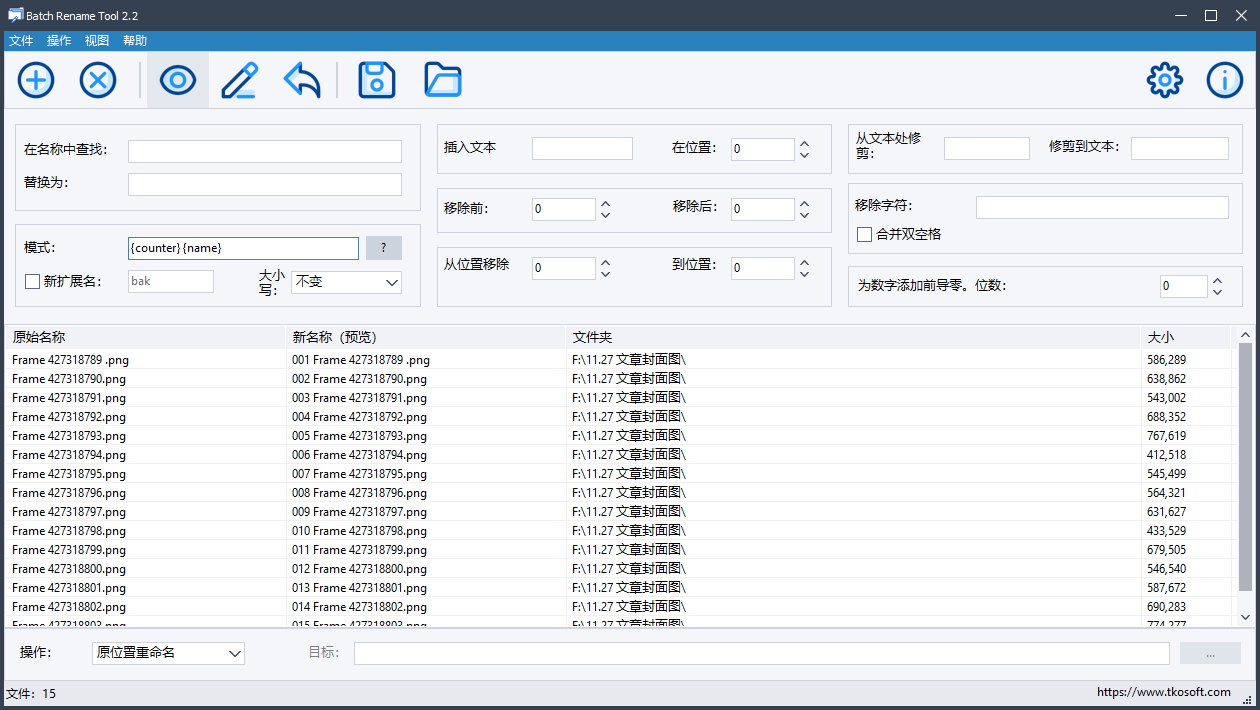Image resolution: width=1260 pixels, height=710 pixels.
Task: Open the 操作 menu in menu bar
Action: click(x=59, y=41)
